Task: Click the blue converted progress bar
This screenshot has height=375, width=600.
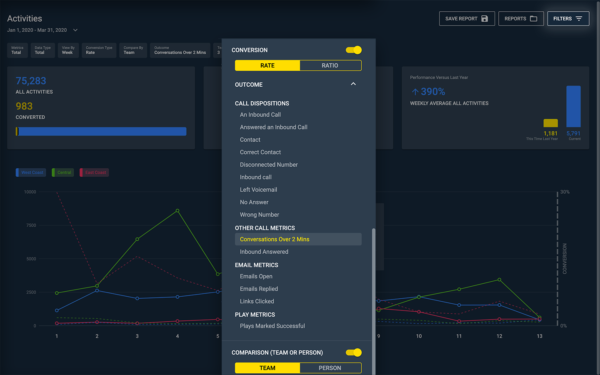Action: click(x=102, y=131)
